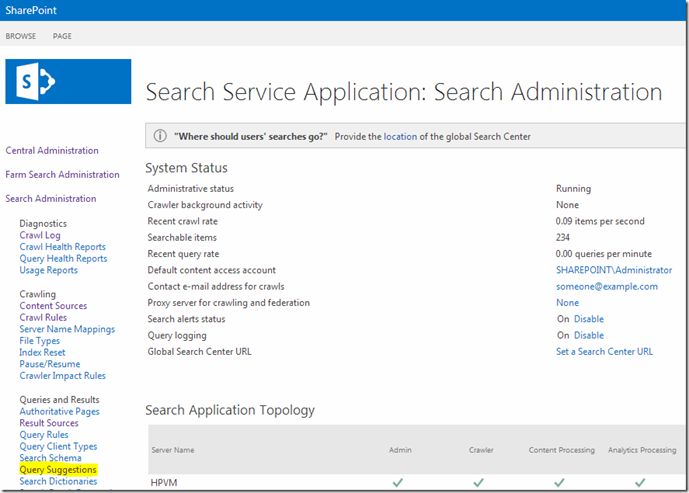This screenshot has height=493, width=689.
Task: Click searchable items value '234'
Action: coord(562,237)
